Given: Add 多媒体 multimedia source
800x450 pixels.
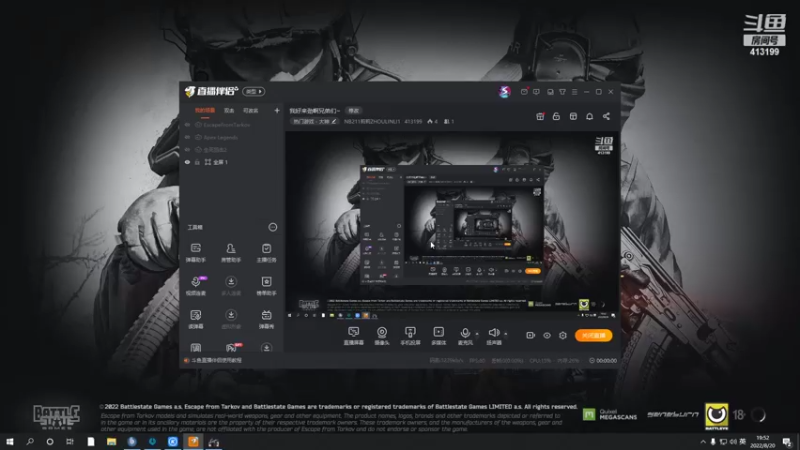Looking at the screenshot, I should [438, 336].
